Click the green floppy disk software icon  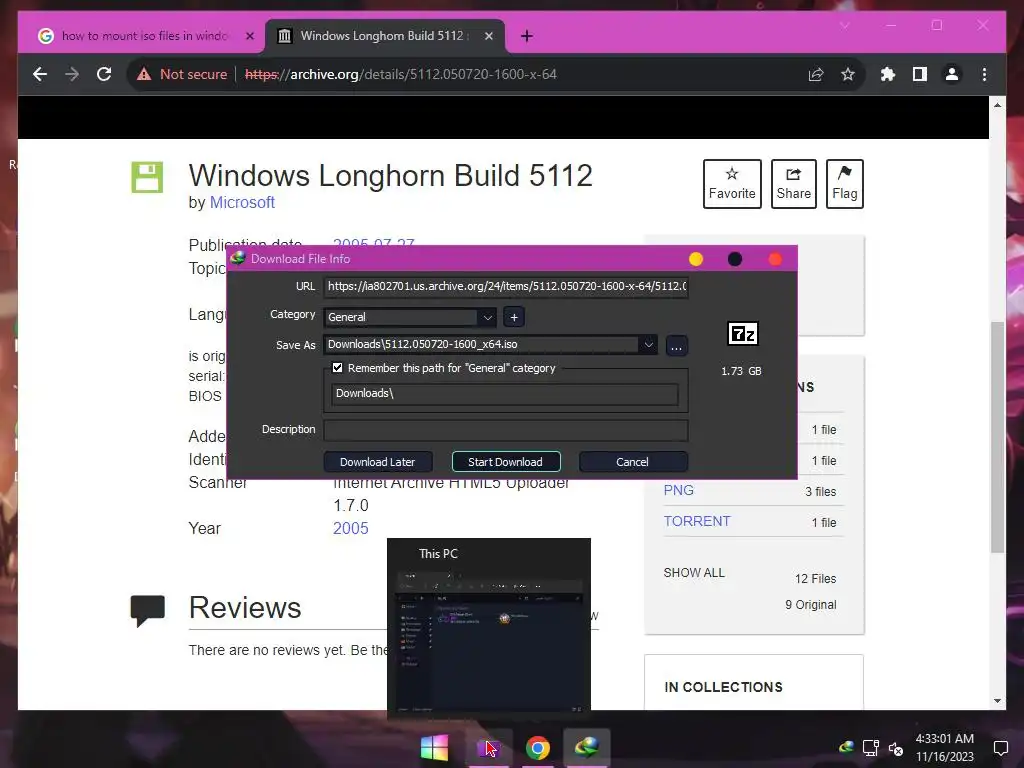147,177
